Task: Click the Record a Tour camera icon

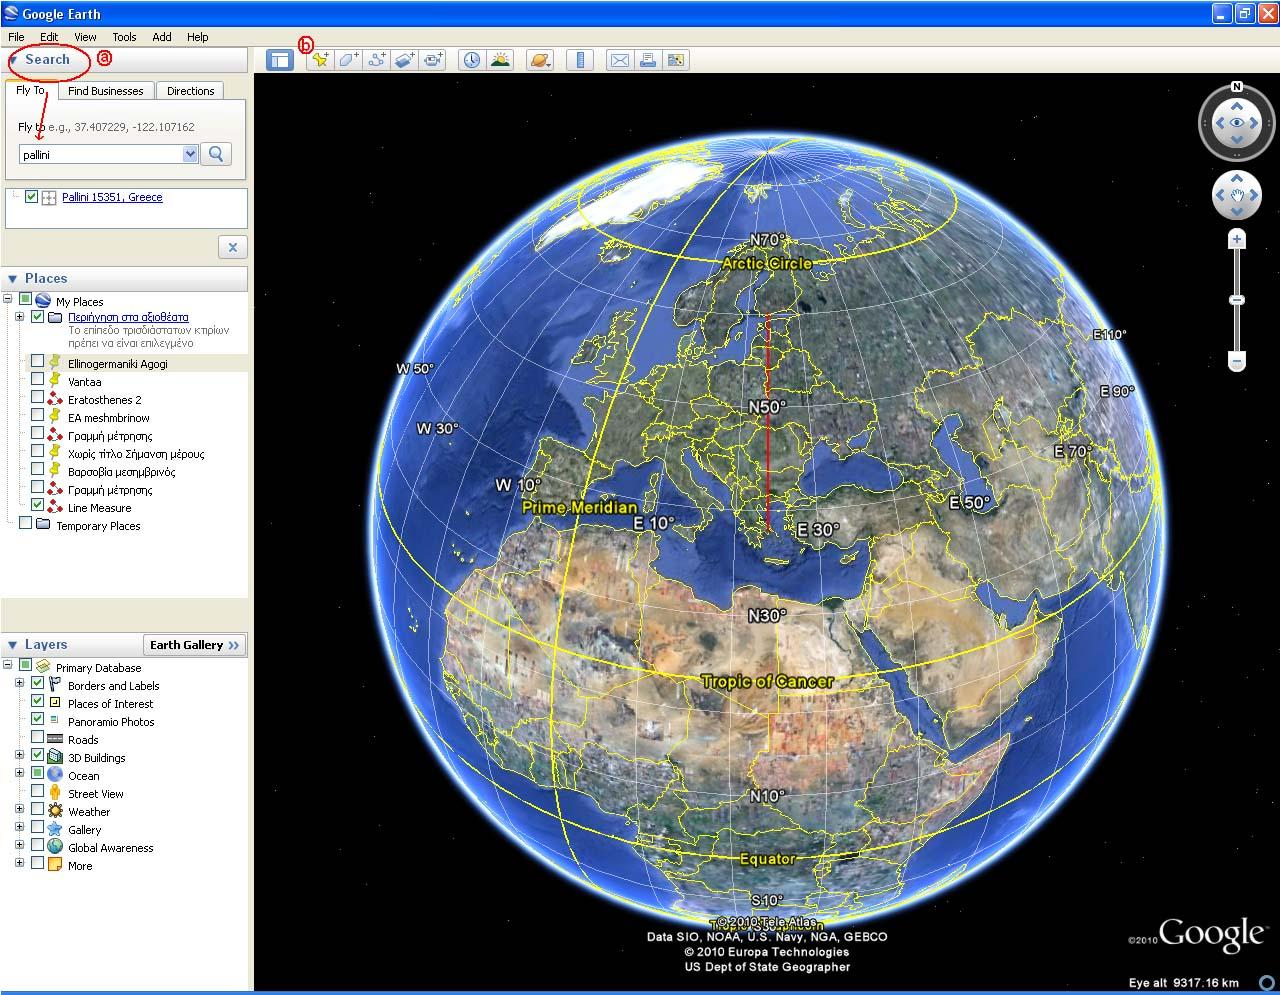Action: [432, 60]
